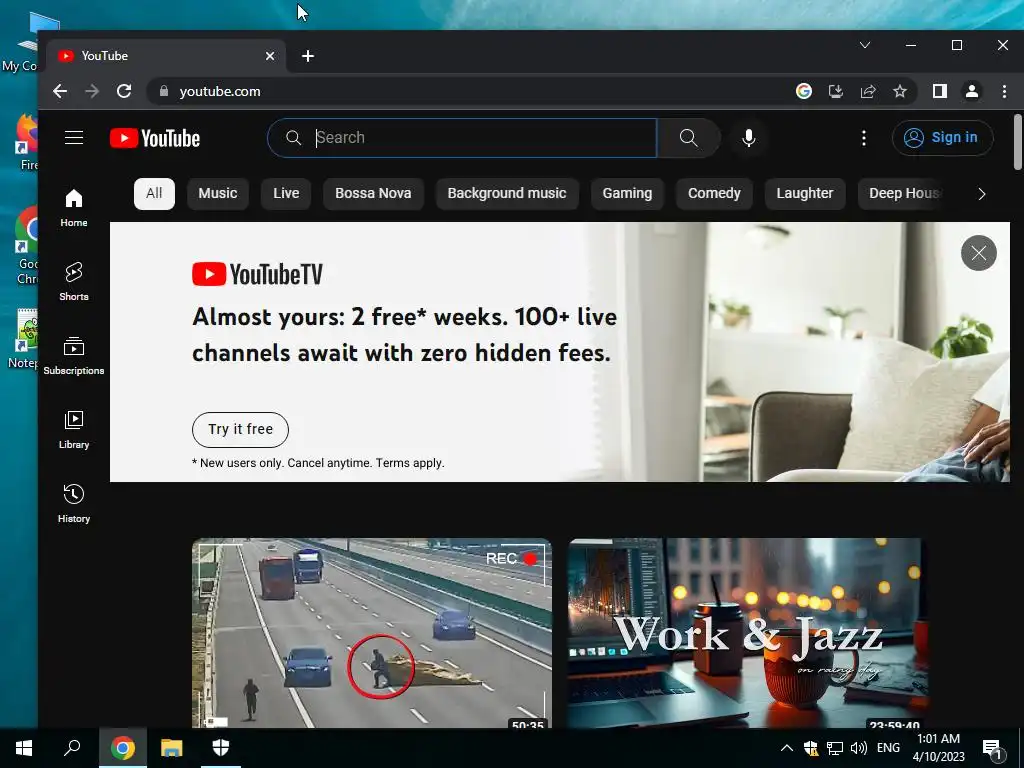Focus the YouTube search field
Image resolution: width=1024 pixels, height=768 pixels.
tap(462, 138)
